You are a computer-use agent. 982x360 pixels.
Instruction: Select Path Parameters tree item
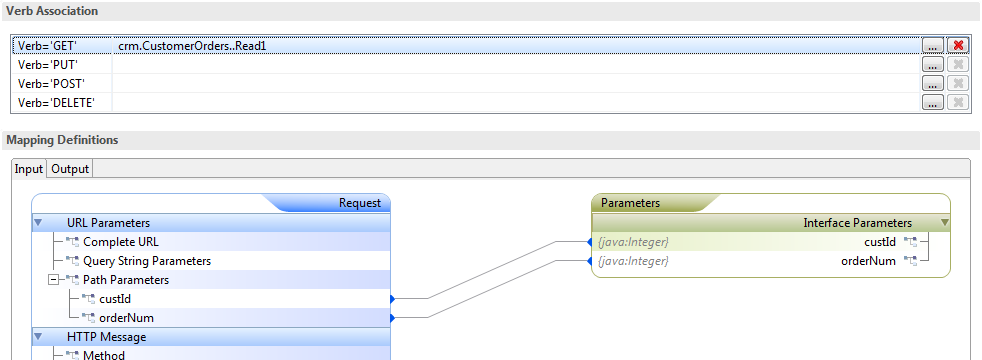click(x=125, y=280)
